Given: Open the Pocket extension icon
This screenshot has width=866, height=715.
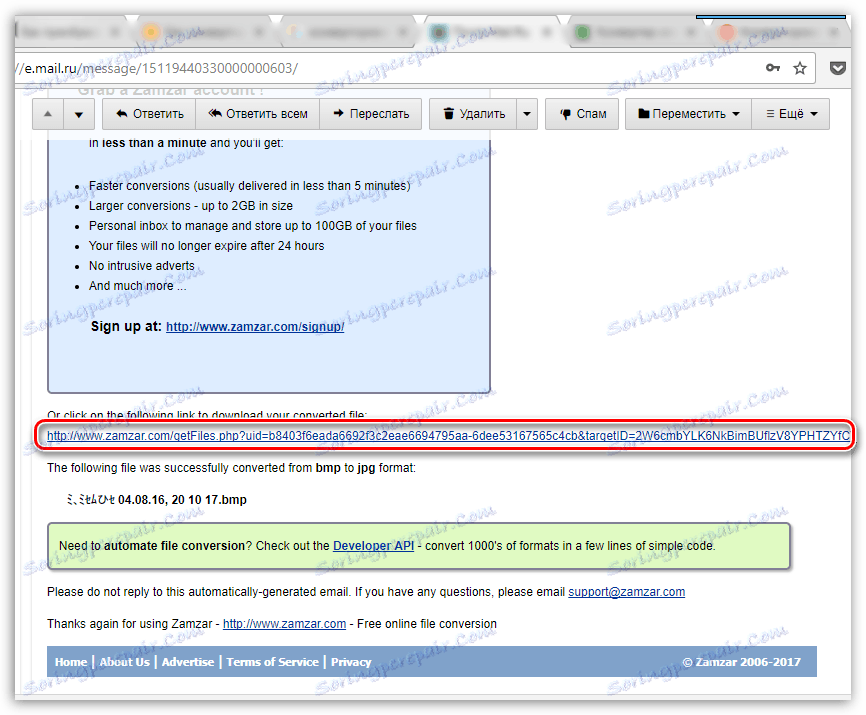Looking at the screenshot, I should 838,68.
